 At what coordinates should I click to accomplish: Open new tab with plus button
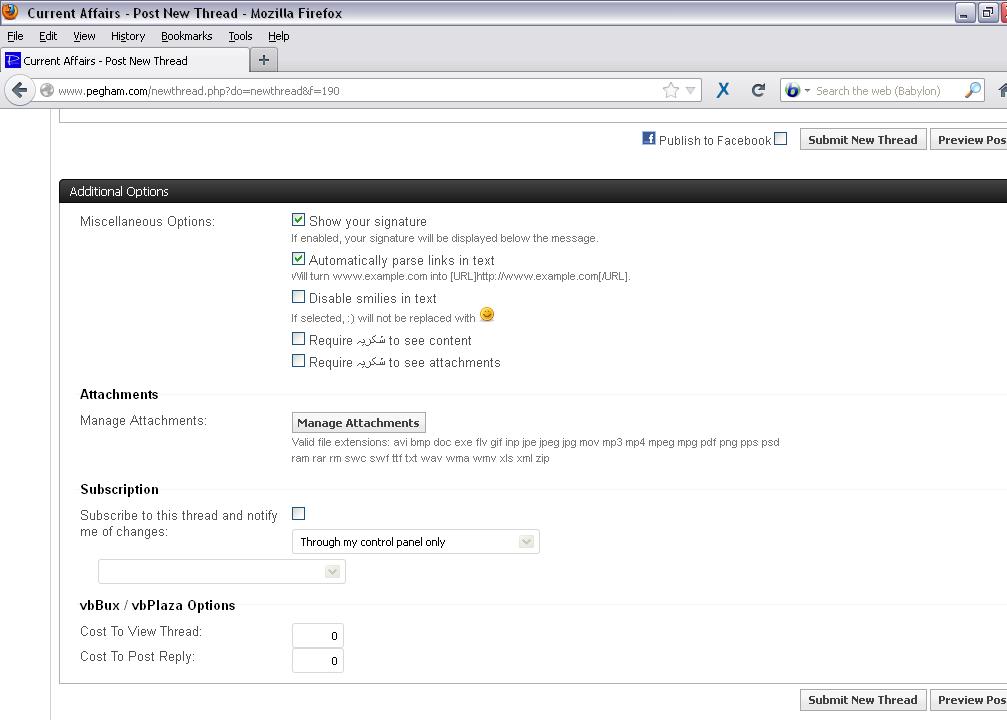pos(264,60)
